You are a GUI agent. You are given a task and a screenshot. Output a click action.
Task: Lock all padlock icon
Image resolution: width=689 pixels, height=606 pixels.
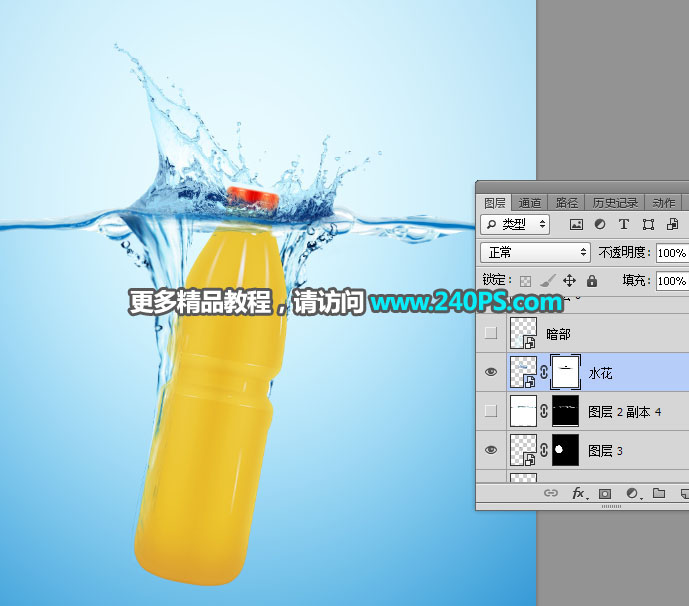click(x=592, y=280)
